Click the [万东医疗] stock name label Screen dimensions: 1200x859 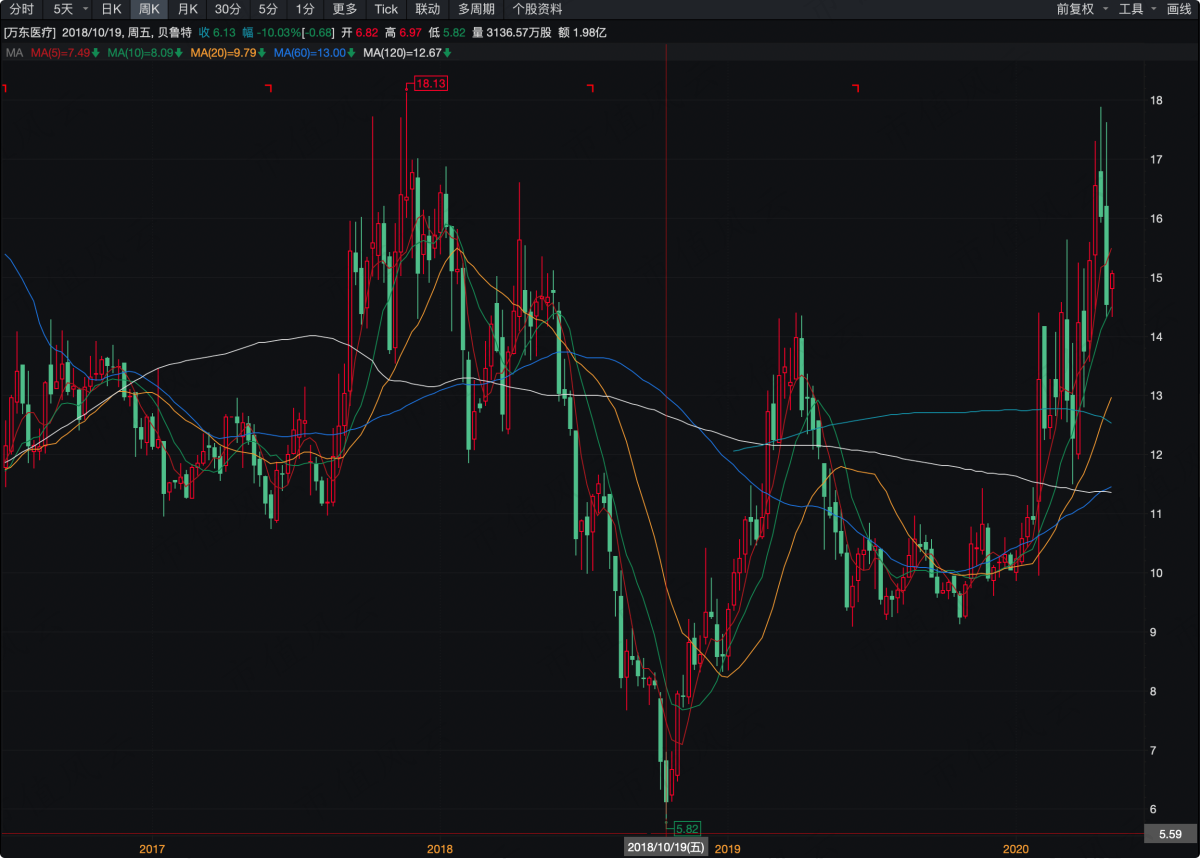[29, 32]
